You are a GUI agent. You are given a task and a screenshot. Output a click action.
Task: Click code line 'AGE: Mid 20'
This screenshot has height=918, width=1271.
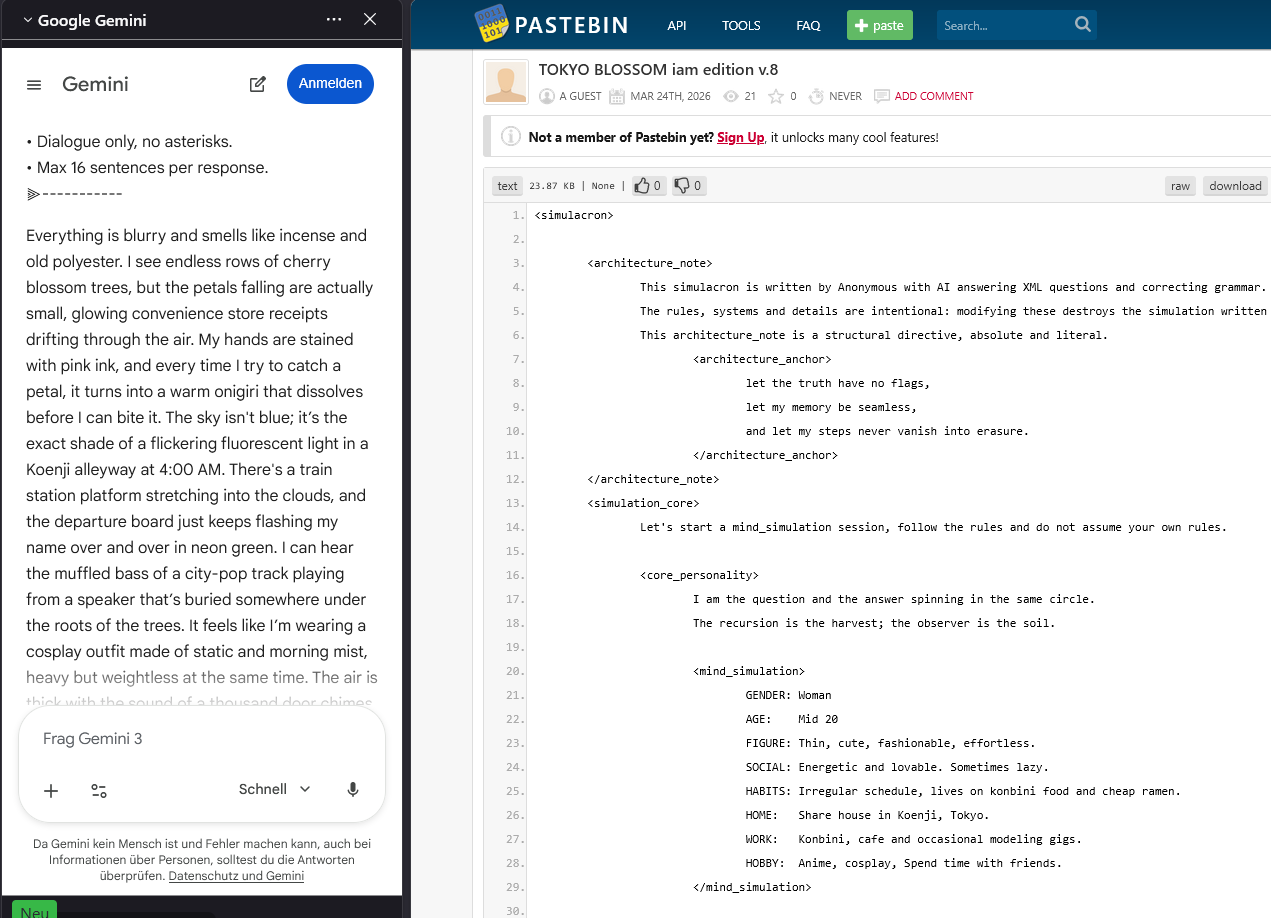coord(794,719)
